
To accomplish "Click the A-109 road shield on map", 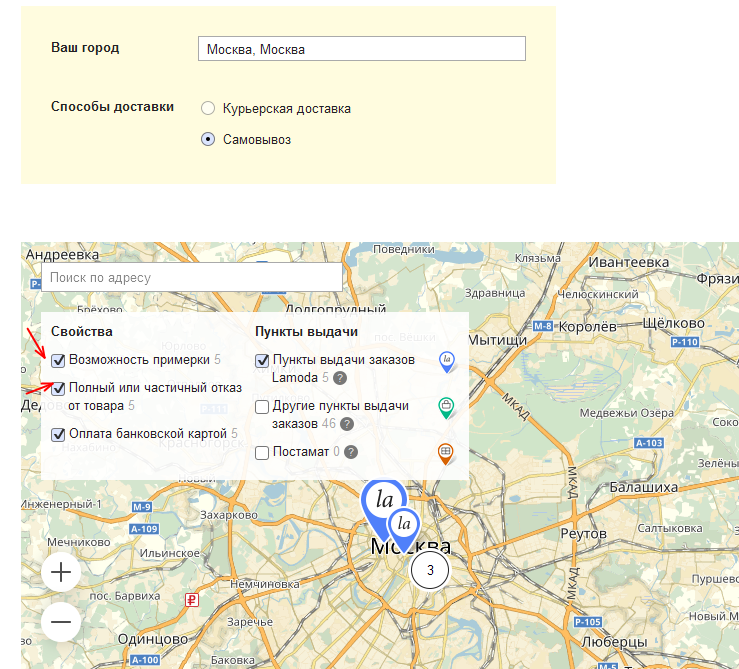I will pyautogui.click(x=144, y=529).
